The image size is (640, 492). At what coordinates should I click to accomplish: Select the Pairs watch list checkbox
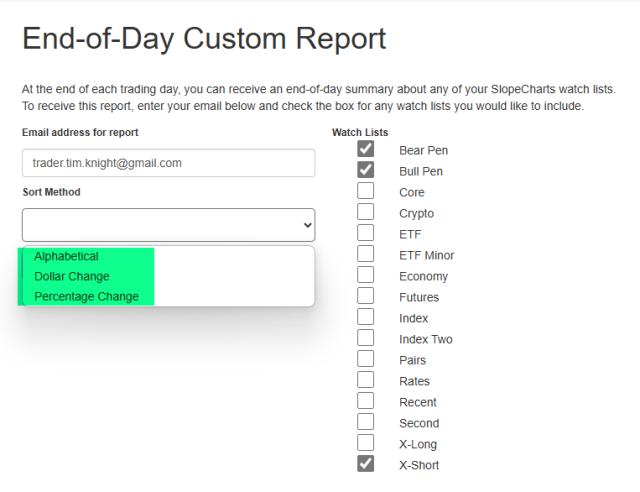(x=366, y=360)
